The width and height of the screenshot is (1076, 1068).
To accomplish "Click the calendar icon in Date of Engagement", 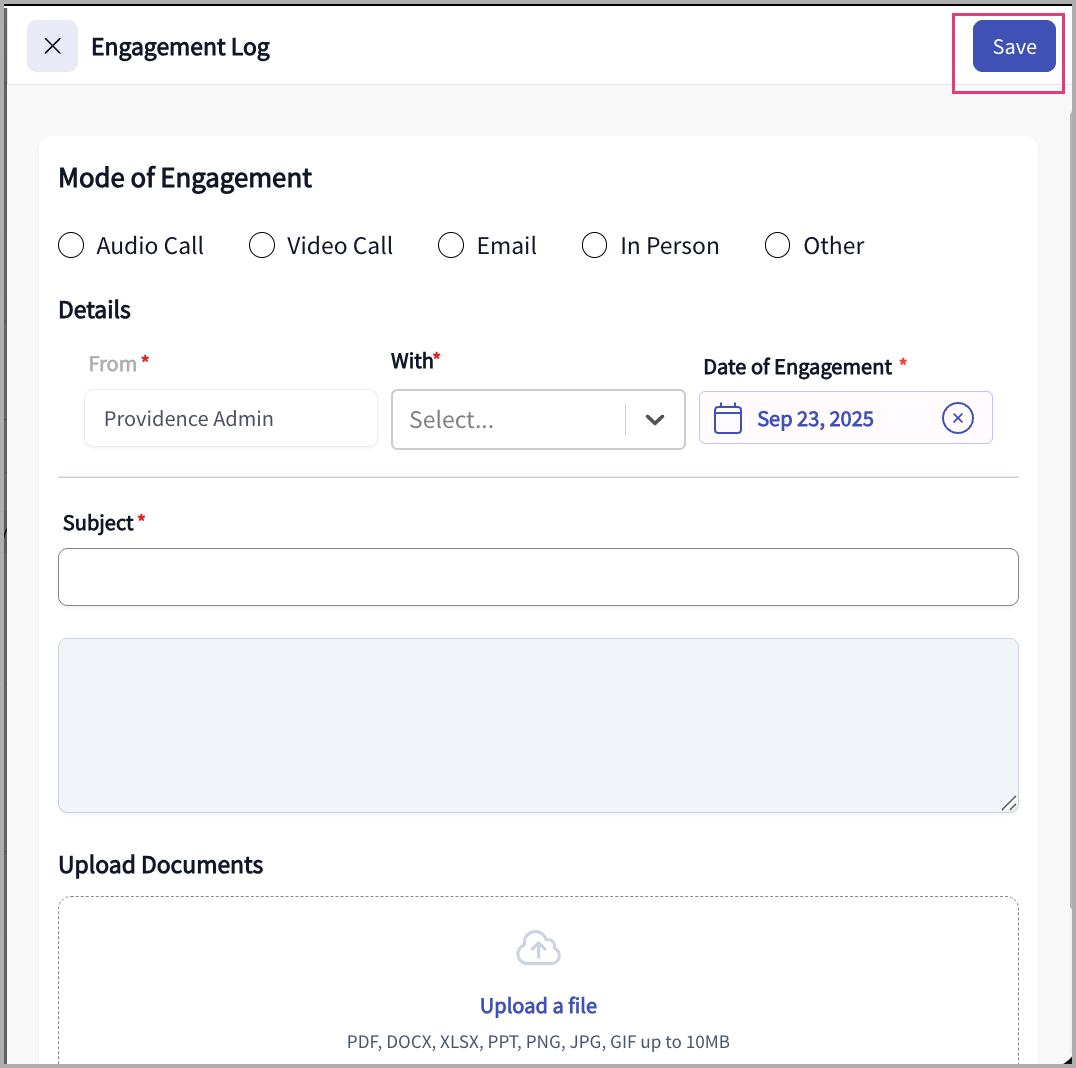I will (x=728, y=418).
